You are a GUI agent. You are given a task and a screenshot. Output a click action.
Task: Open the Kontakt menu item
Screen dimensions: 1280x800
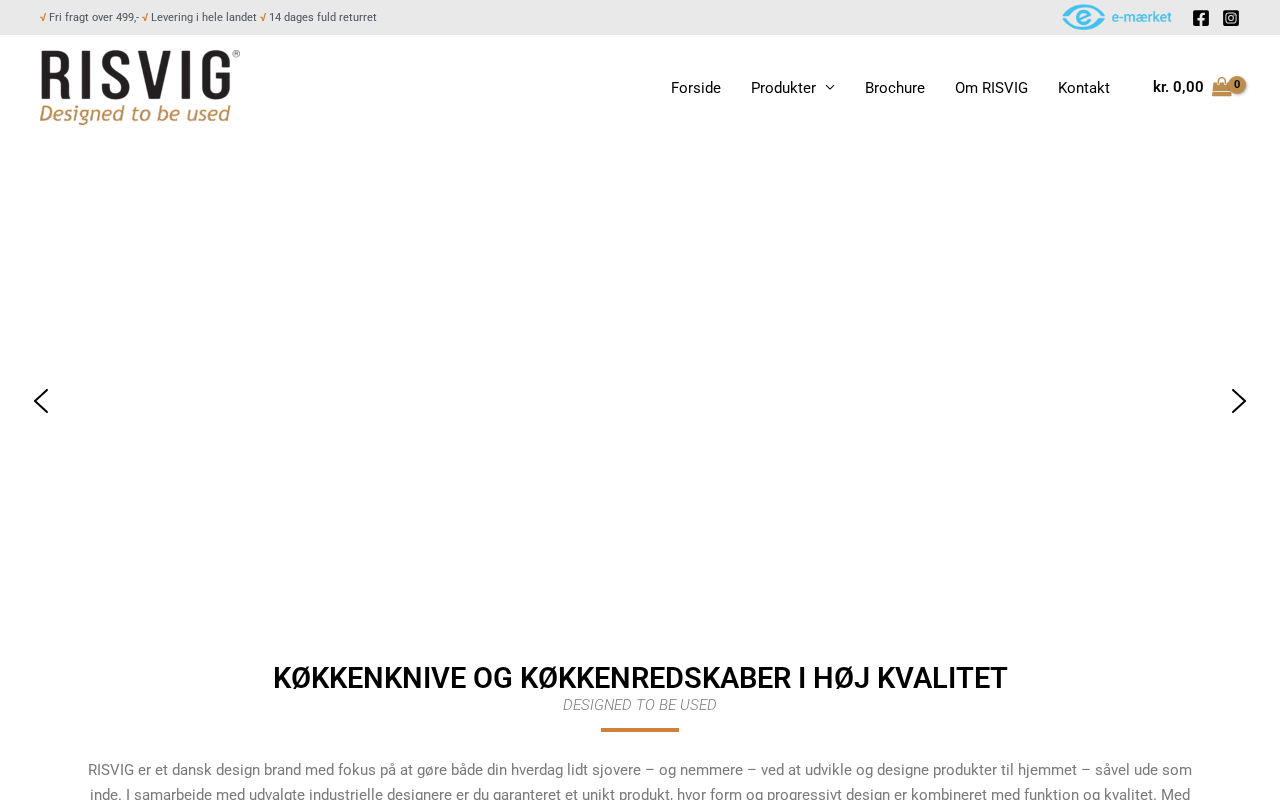1084,88
